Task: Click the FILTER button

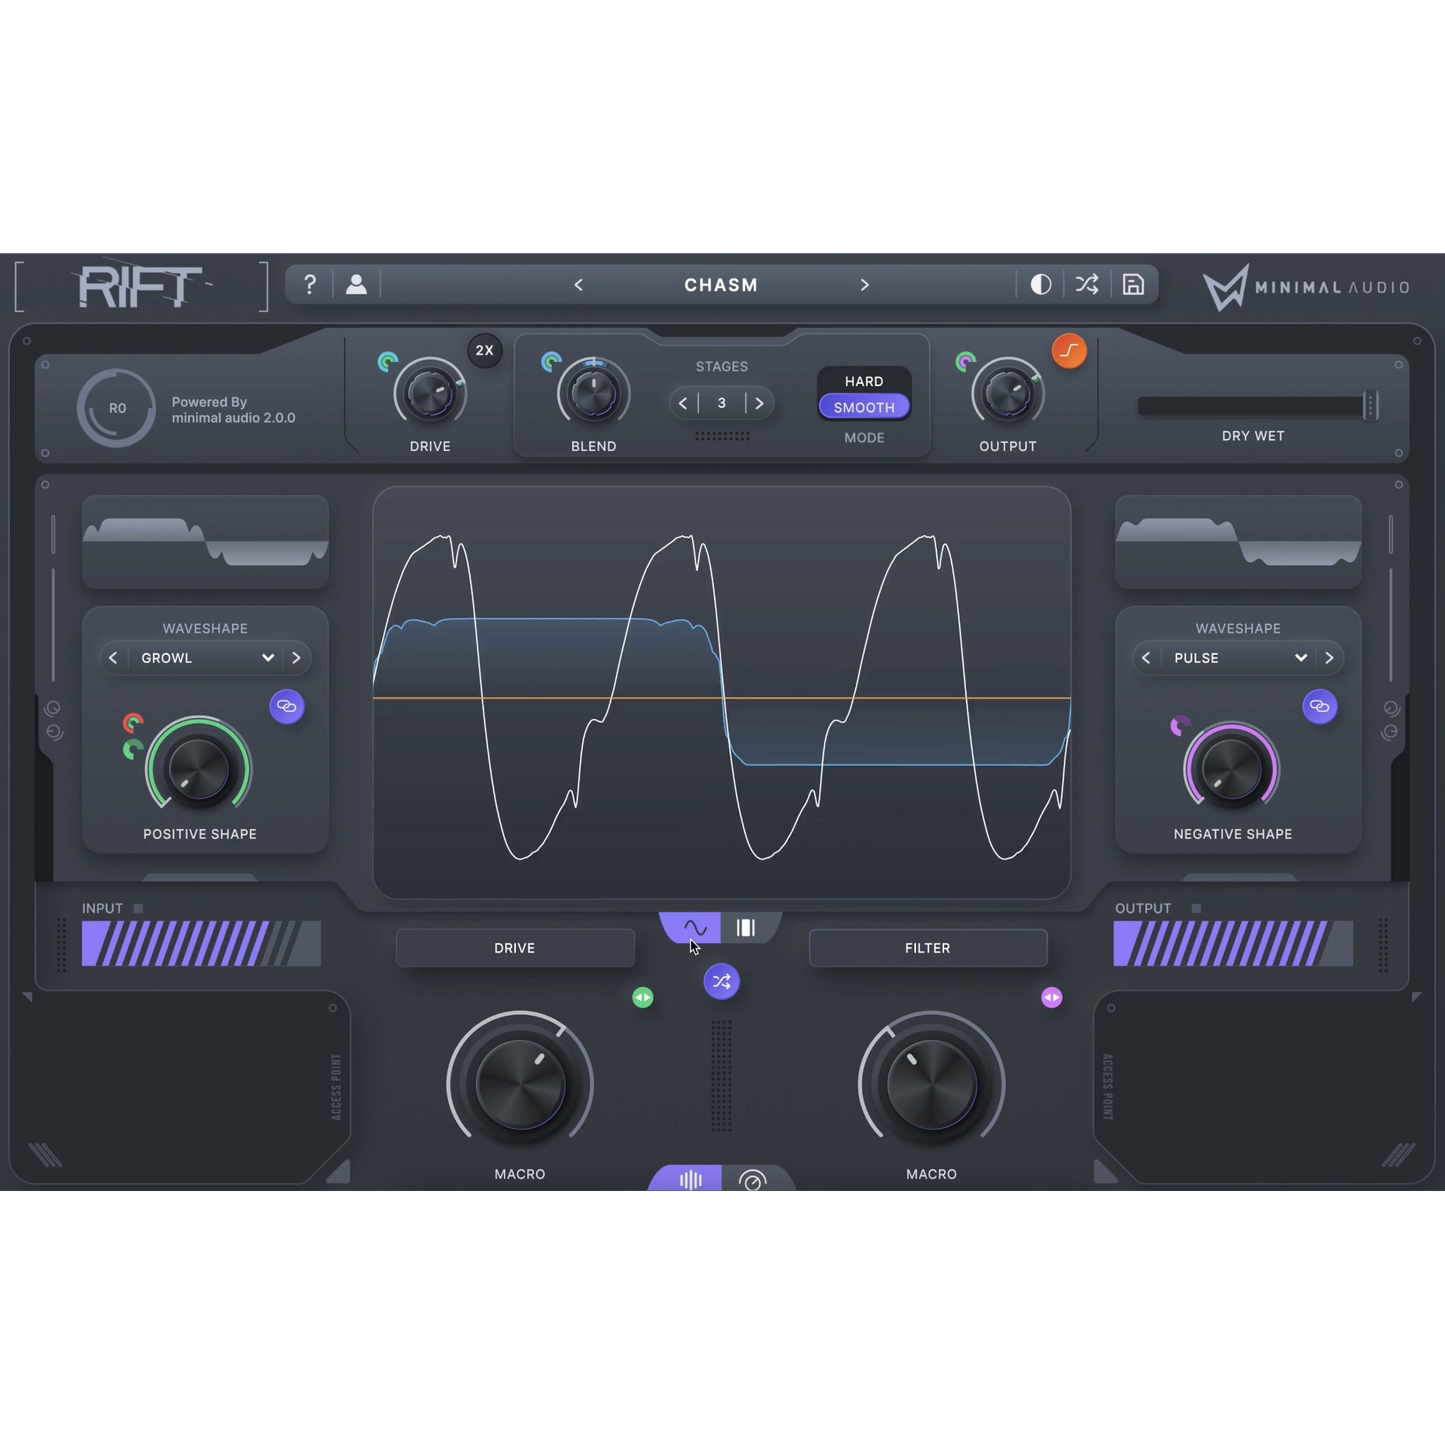Action: (x=927, y=947)
